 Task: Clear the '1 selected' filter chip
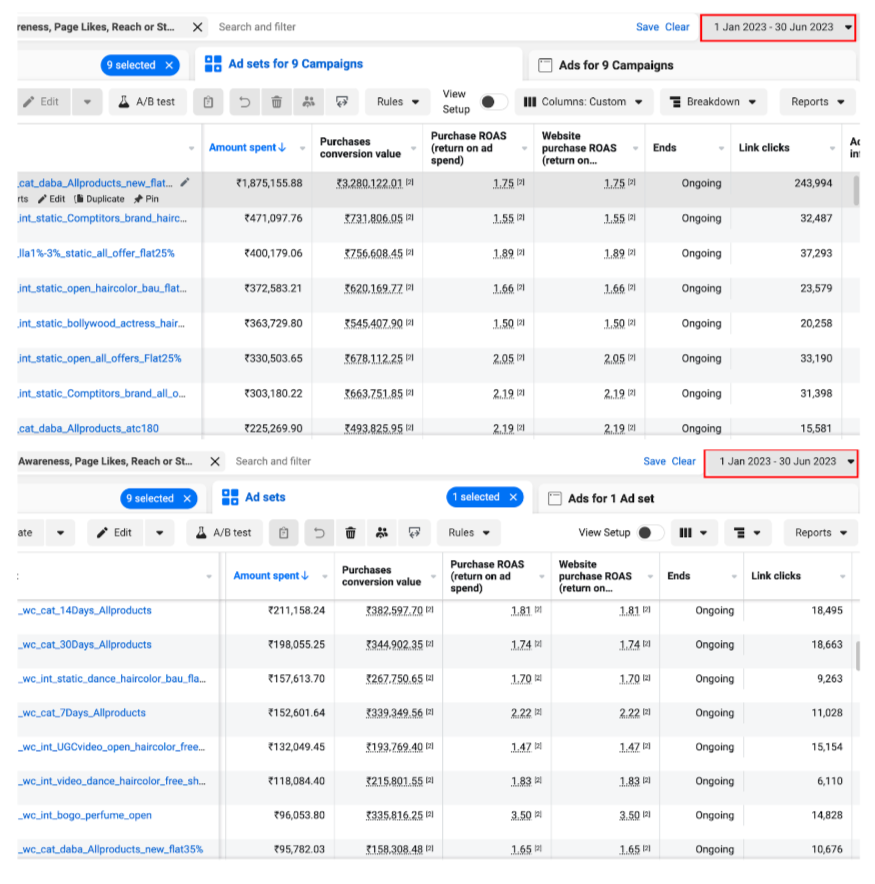(513, 497)
